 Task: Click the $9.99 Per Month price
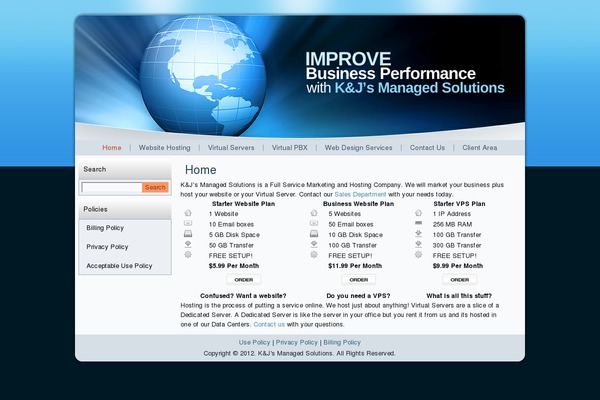point(458,266)
